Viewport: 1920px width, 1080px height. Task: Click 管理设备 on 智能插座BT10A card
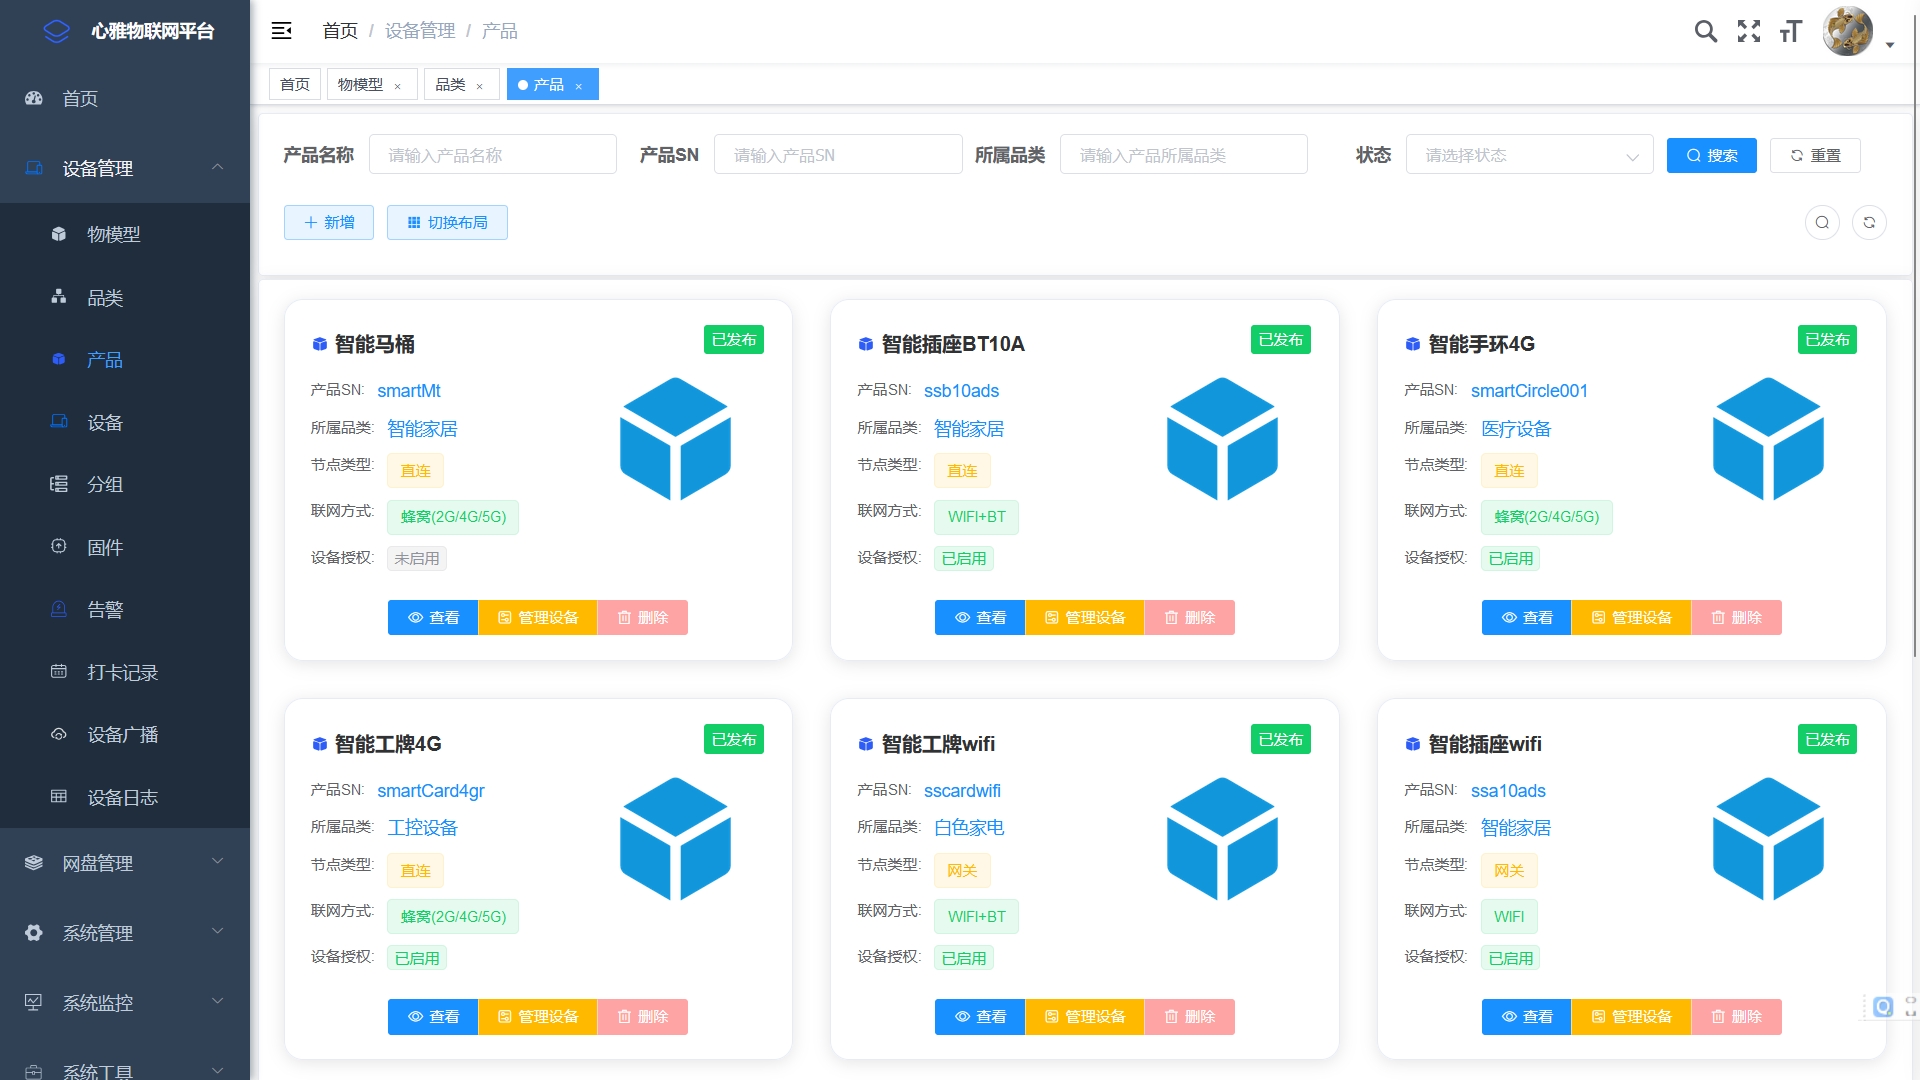pos(1084,617)
